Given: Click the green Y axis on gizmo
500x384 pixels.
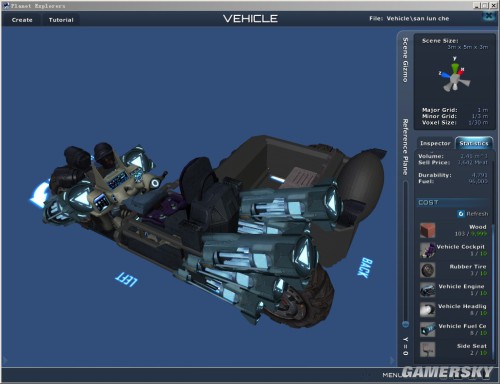Looking at the screenshot, I should pos(455,67).
